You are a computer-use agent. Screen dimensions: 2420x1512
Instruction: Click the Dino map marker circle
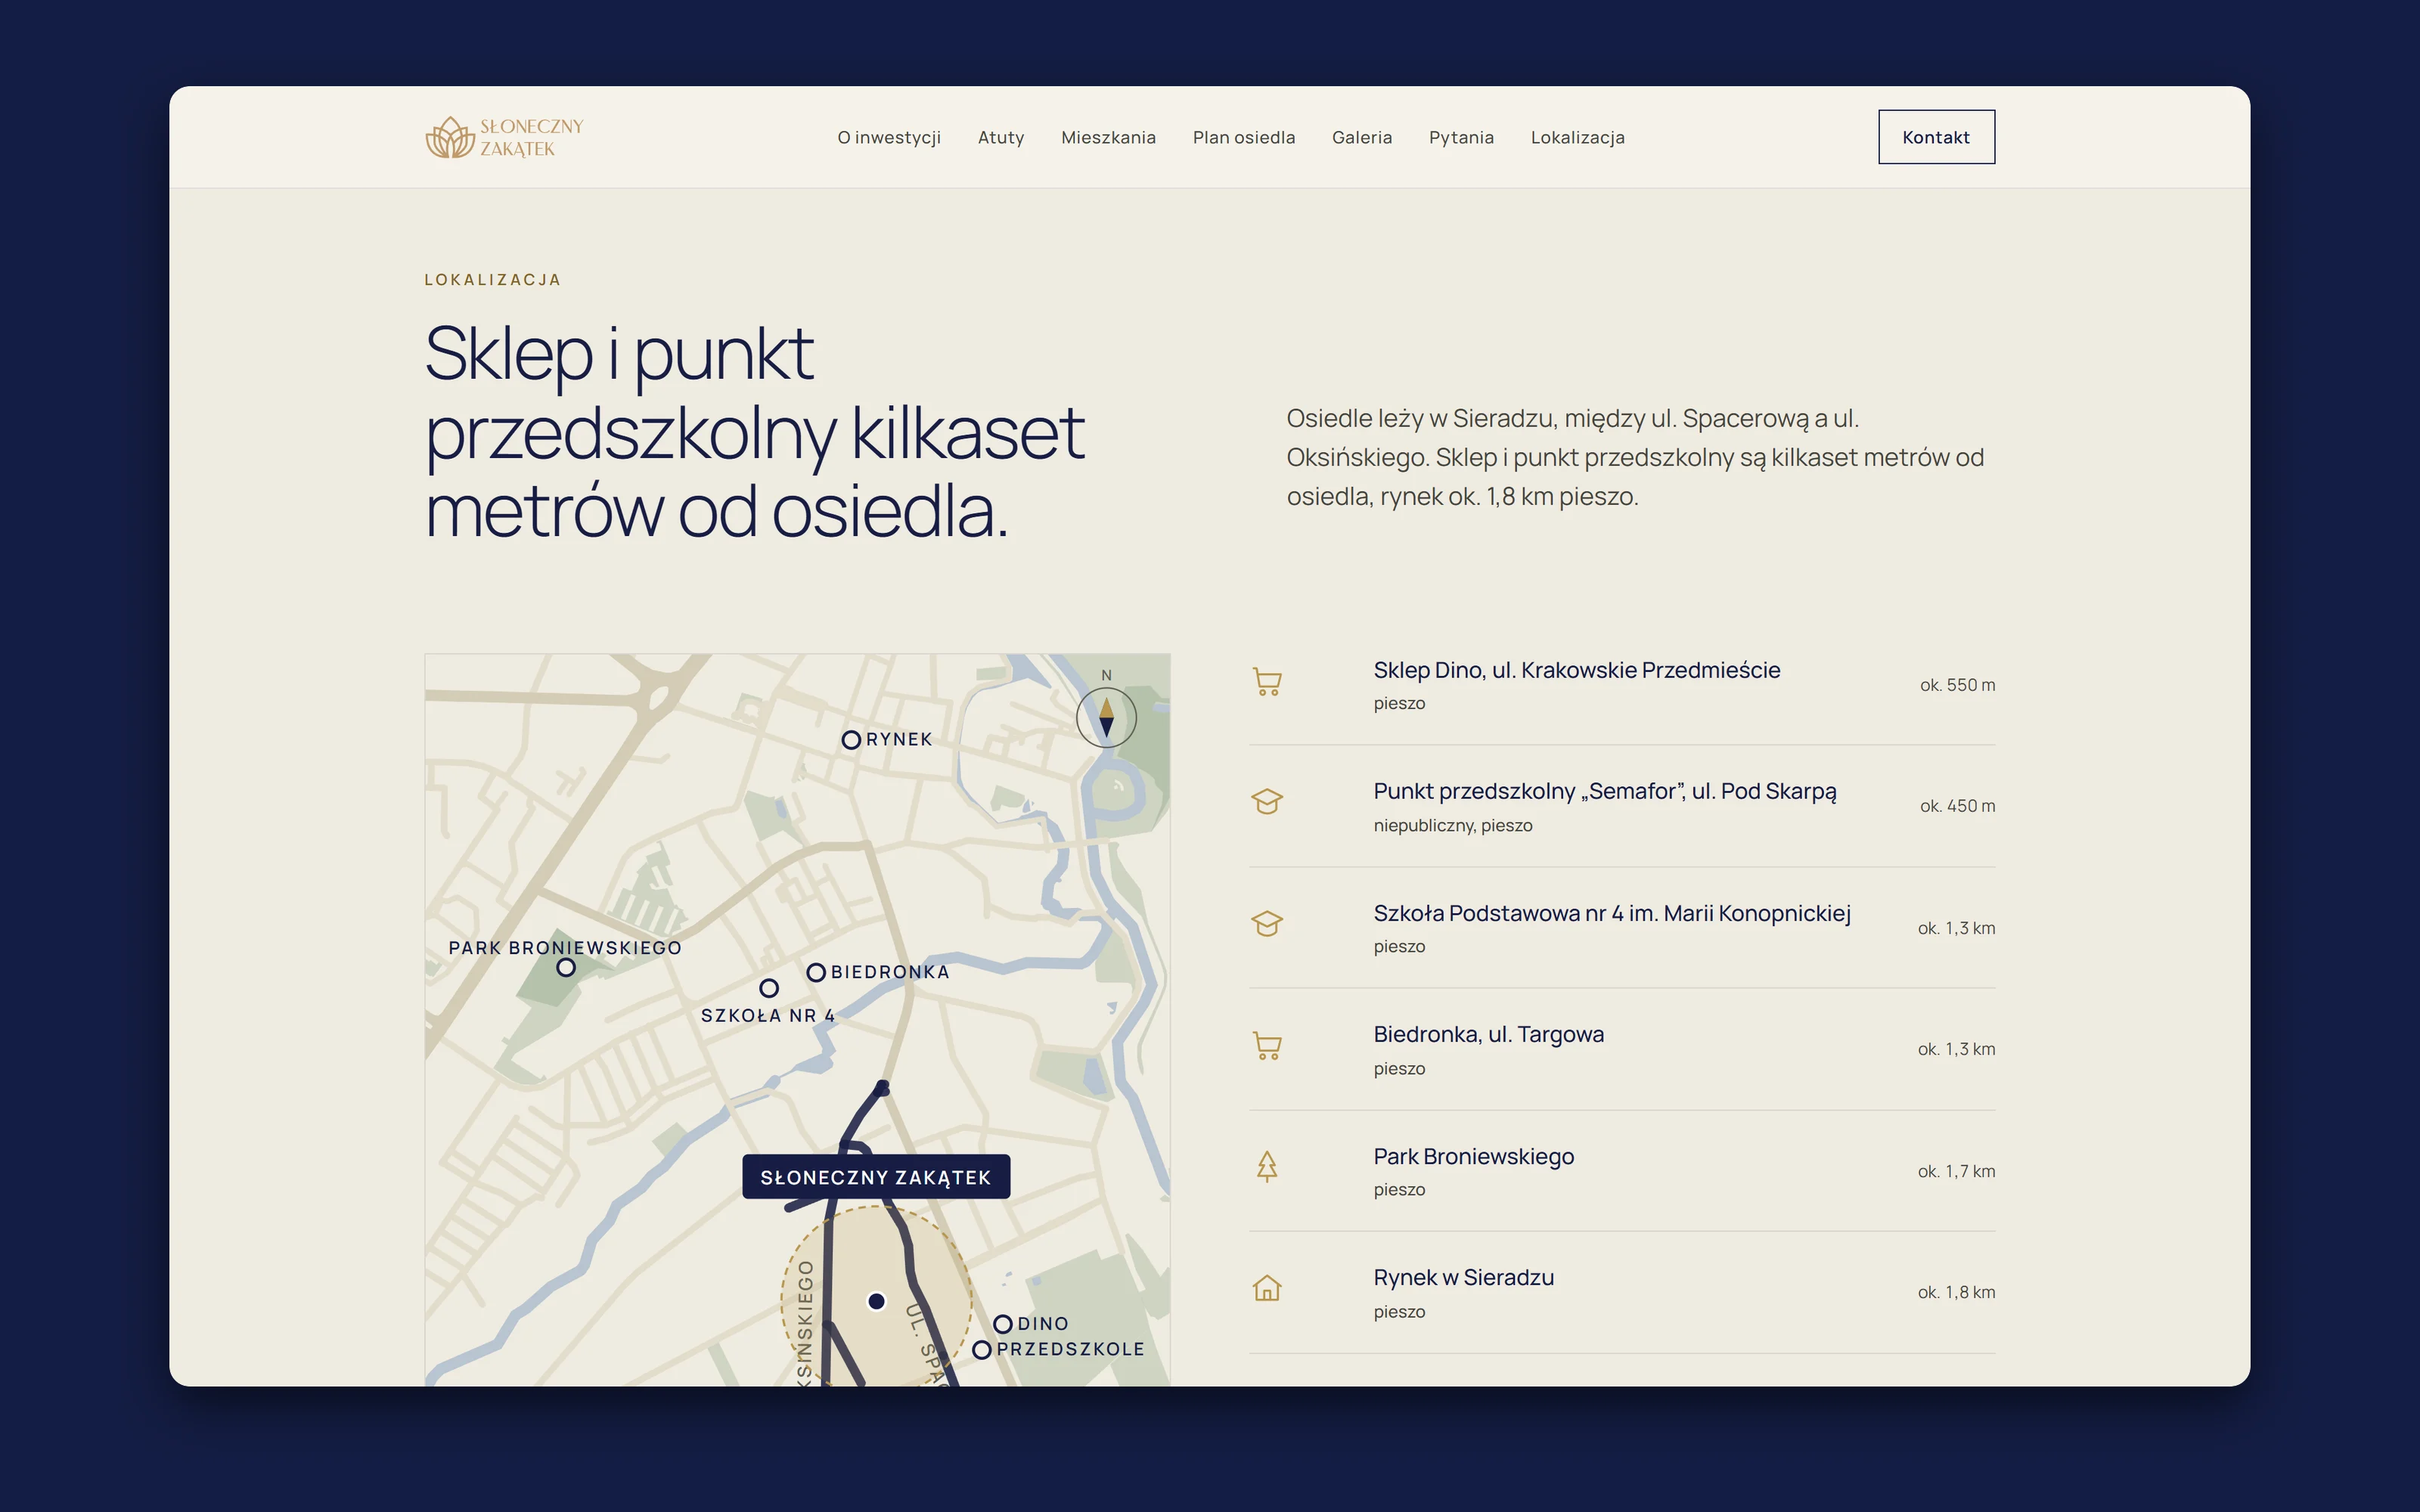(x=1003, y=1324)
